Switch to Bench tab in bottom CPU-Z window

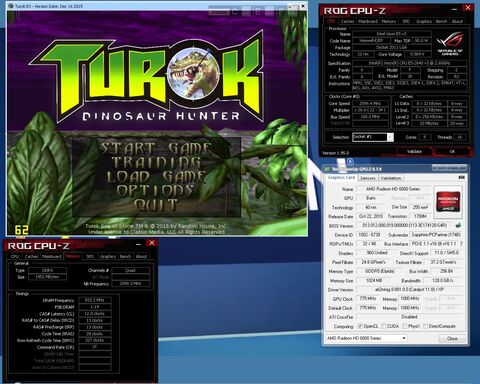click(125, 256)
